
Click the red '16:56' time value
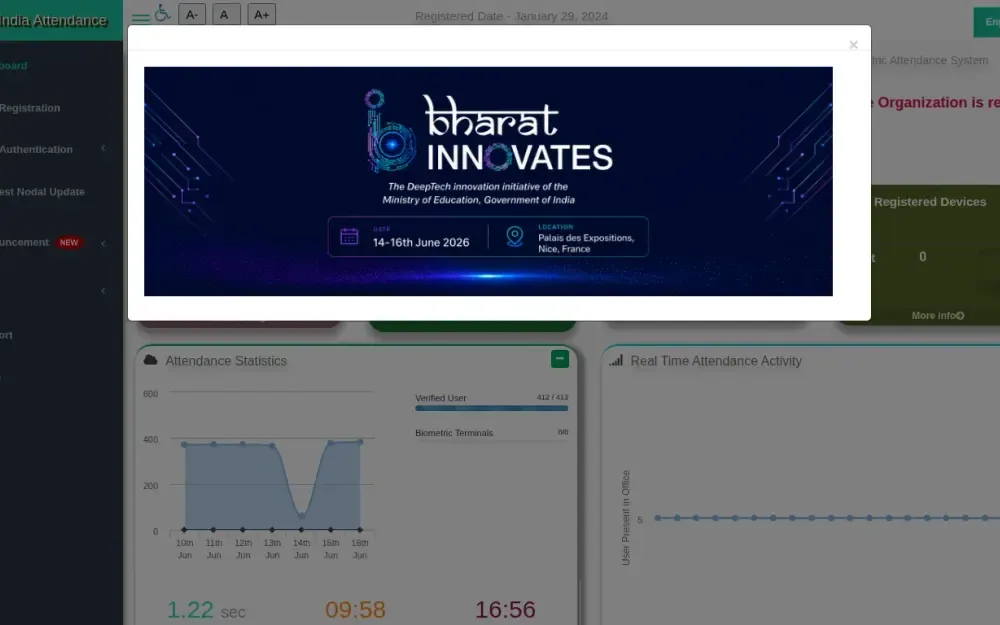[505, 610]
